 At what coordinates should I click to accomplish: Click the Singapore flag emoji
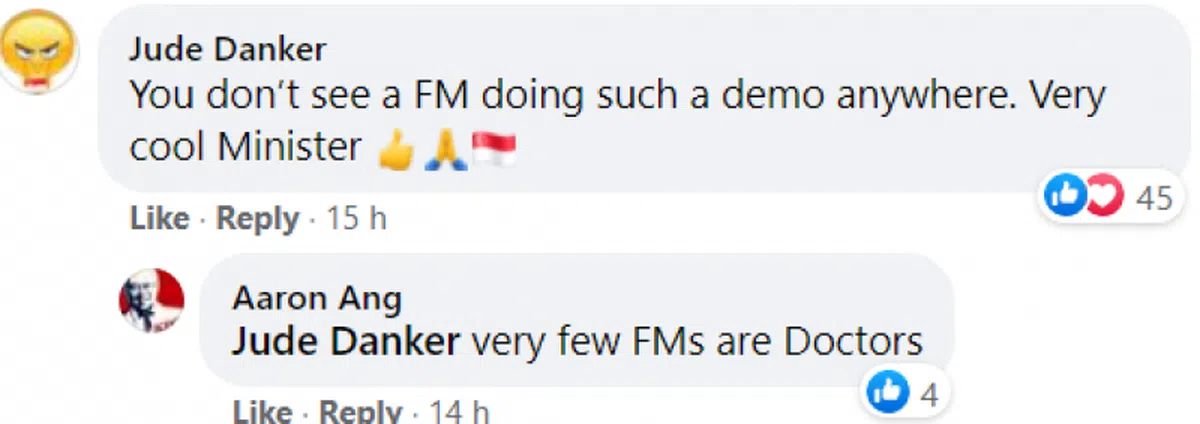pos(492,148)
